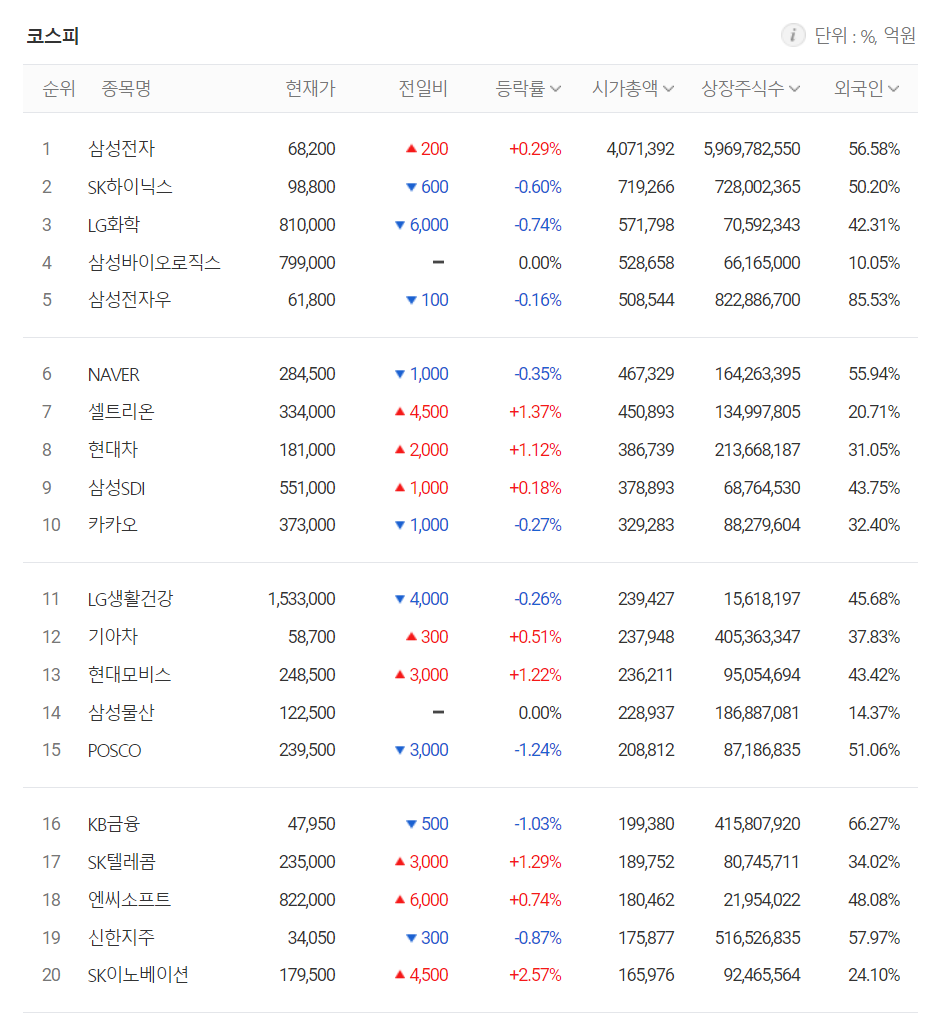The image size is (943, 1023).
Task: Open the 삼성전자 stock link
Action: click(121, 149)
